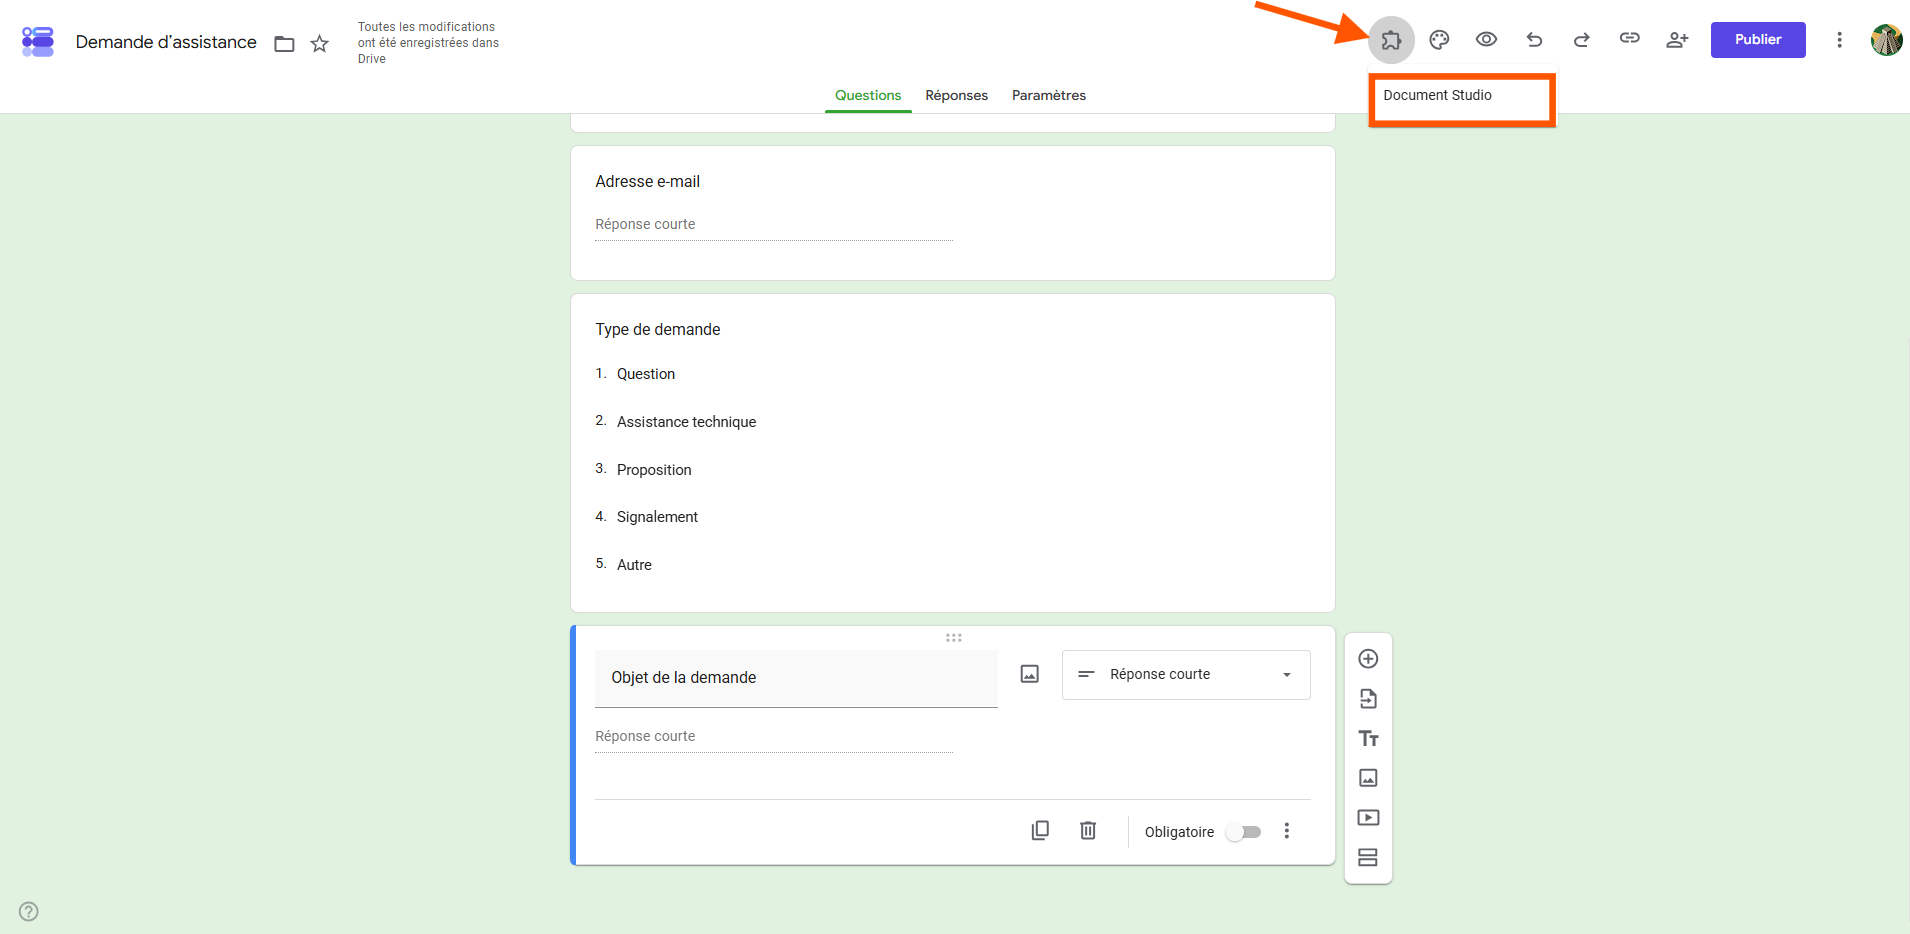Click the Proposition option

pyautogui.click(x=654, y=470)
